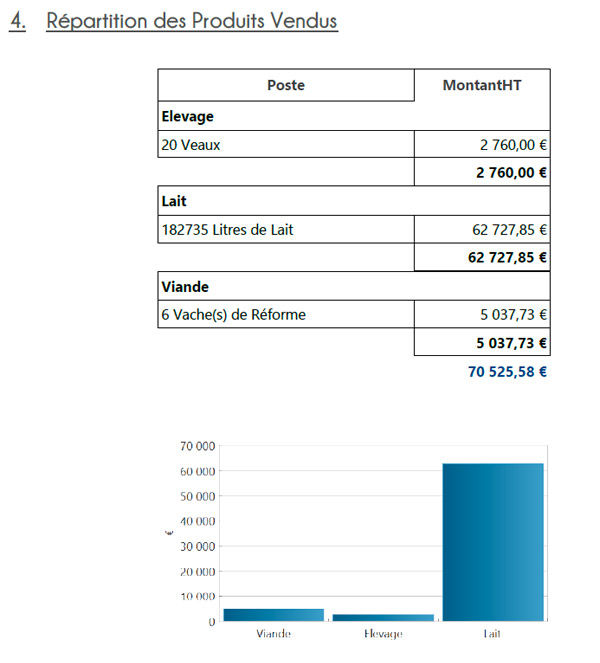Click the non-bold 62 727,85 € amount
This screenshot has height=663, width=600.
tap(509, 230)
